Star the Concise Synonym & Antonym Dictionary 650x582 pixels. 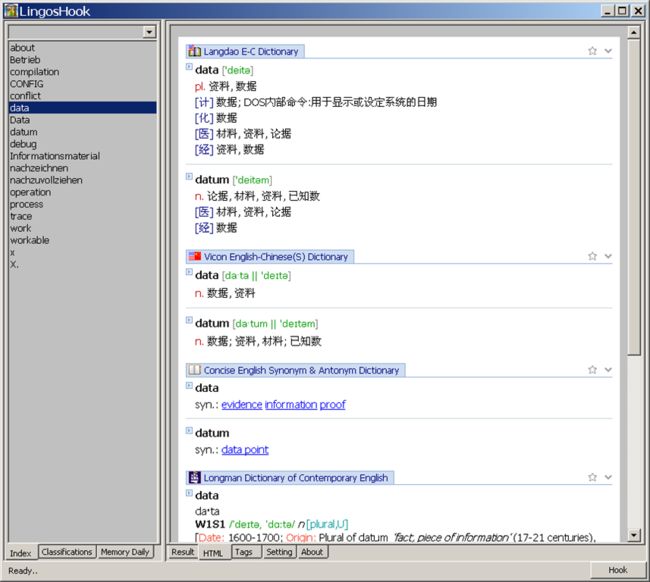coord(592,370)
